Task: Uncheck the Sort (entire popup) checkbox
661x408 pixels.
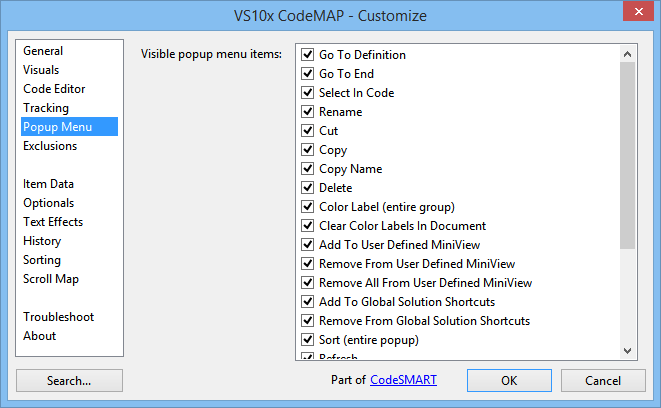Action: [308, 340]
